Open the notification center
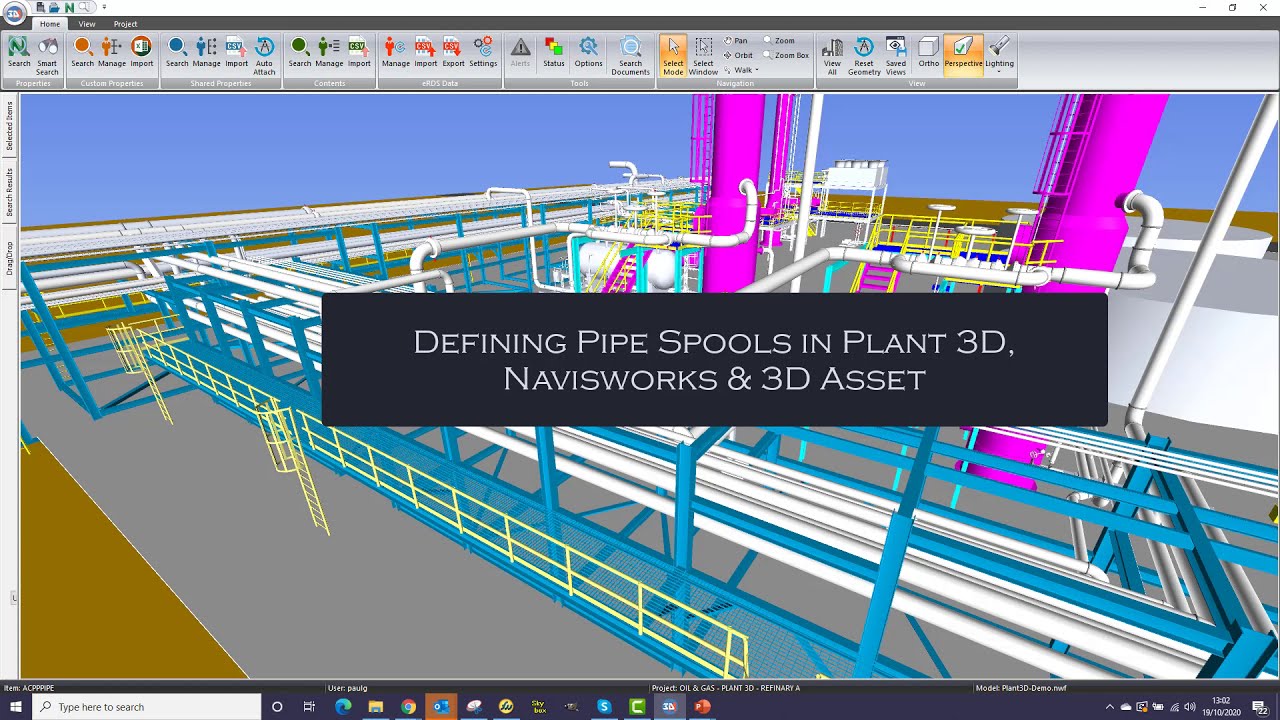Screen dimensions: 1280x720 pyautogui.click(x=1261, y=707)
